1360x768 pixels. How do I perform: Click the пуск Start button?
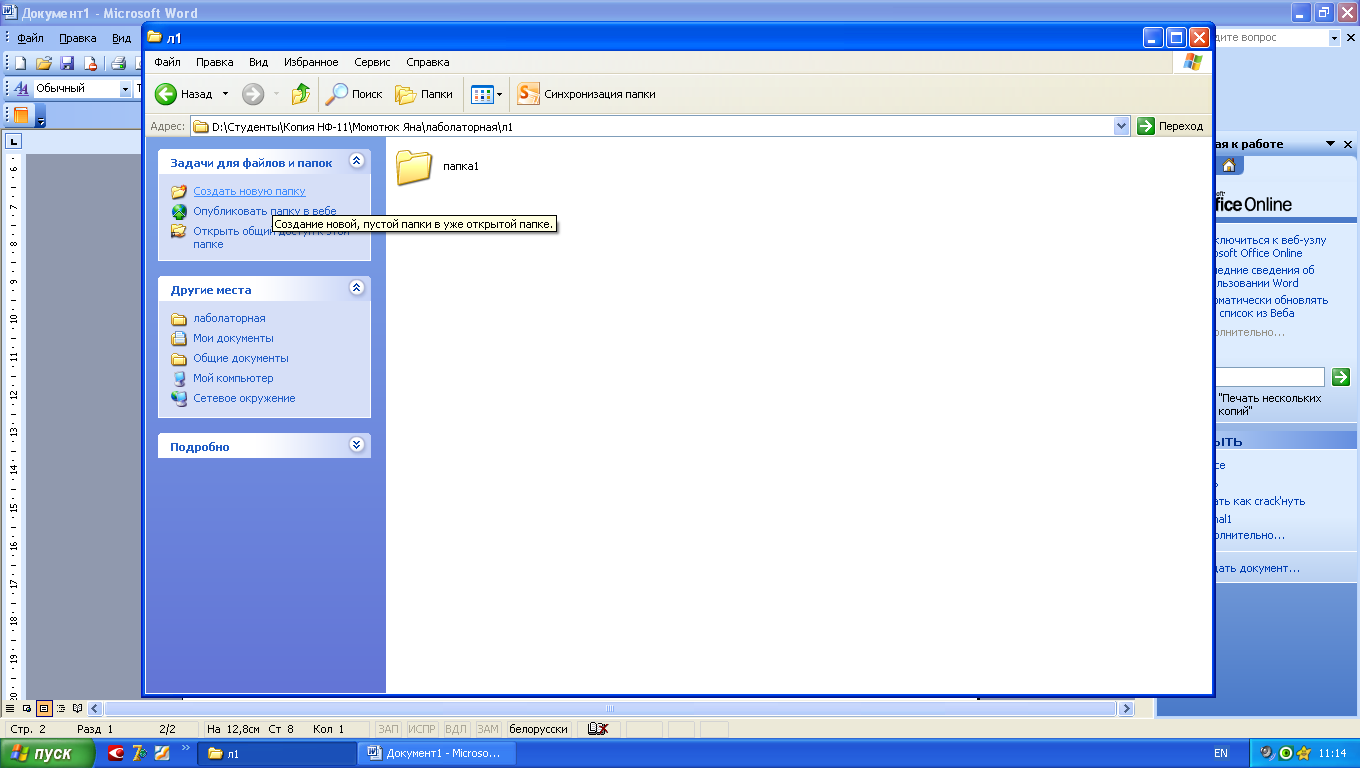click(47, 753)
